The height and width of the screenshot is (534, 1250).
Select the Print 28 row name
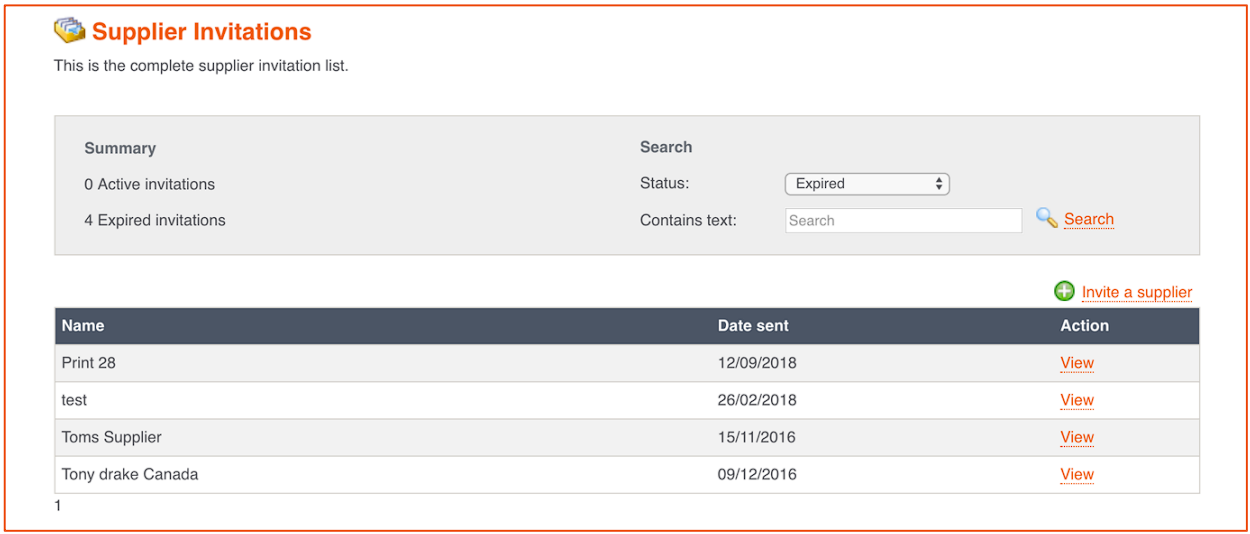click(x=89, y=363)
